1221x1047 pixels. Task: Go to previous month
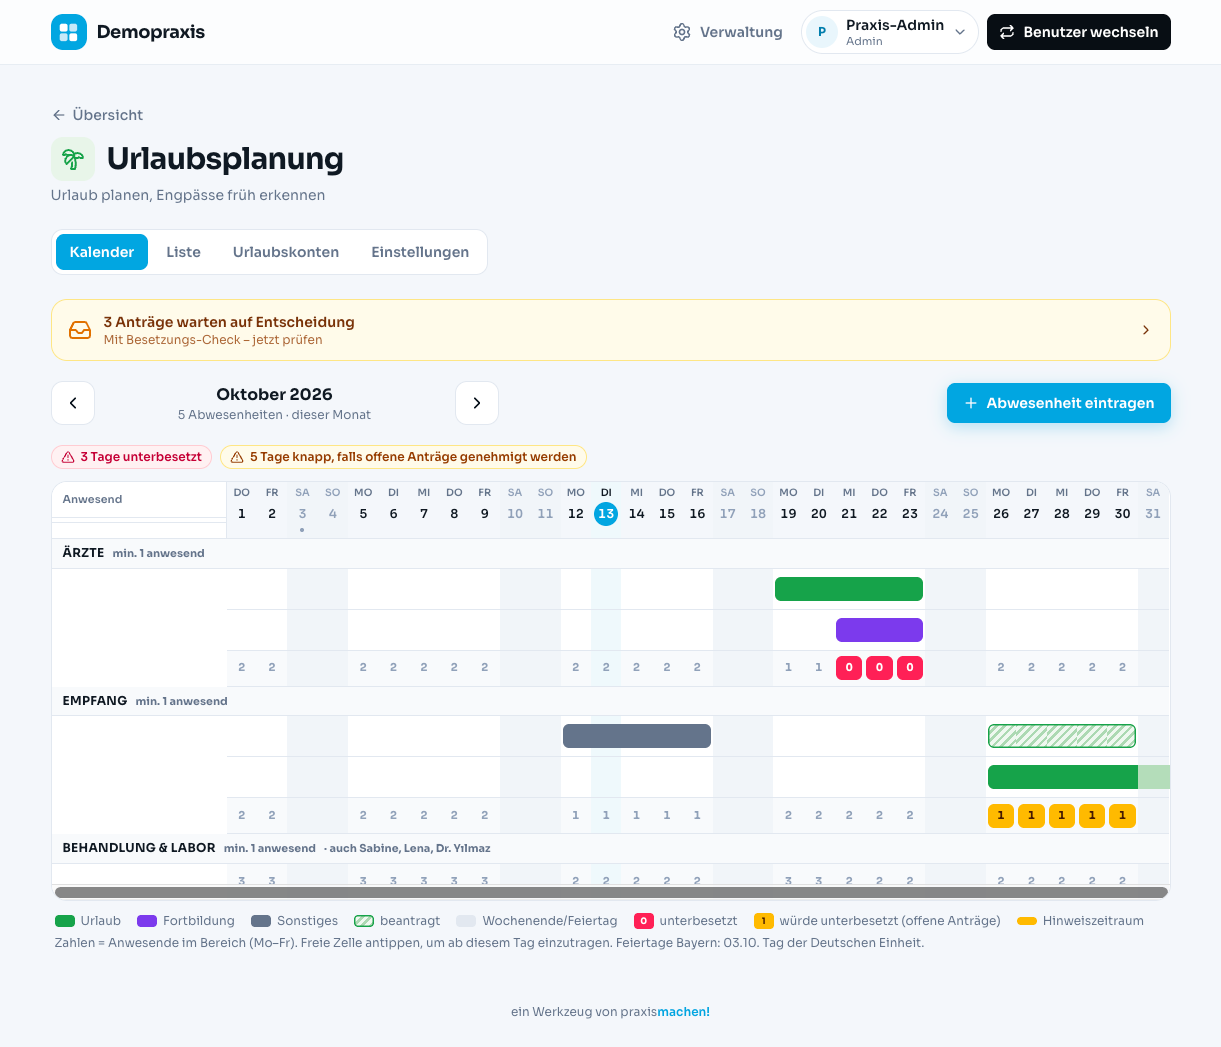[73, 403]
